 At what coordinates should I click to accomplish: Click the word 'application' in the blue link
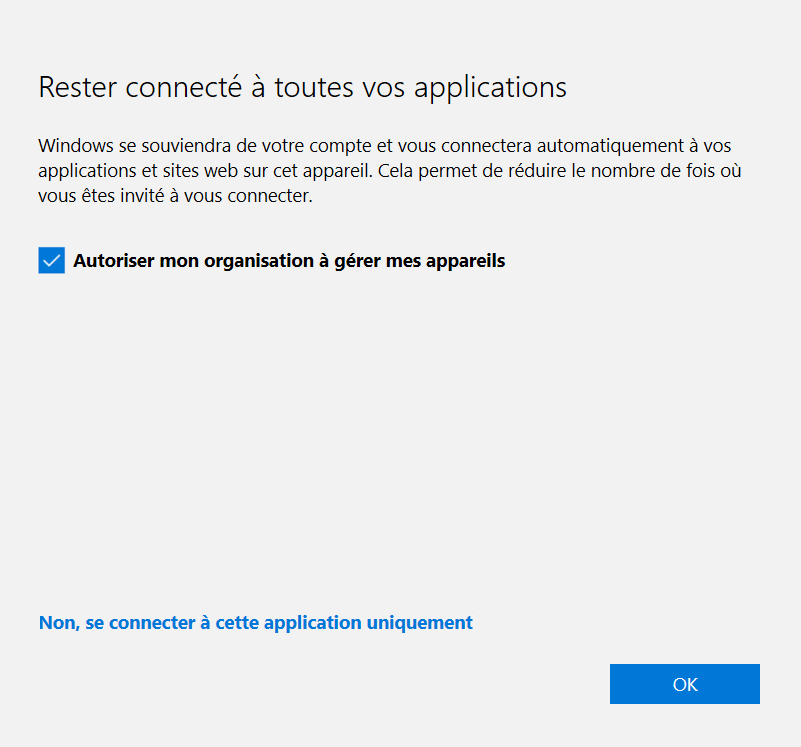pyautogui.click(x=313, y=622)
